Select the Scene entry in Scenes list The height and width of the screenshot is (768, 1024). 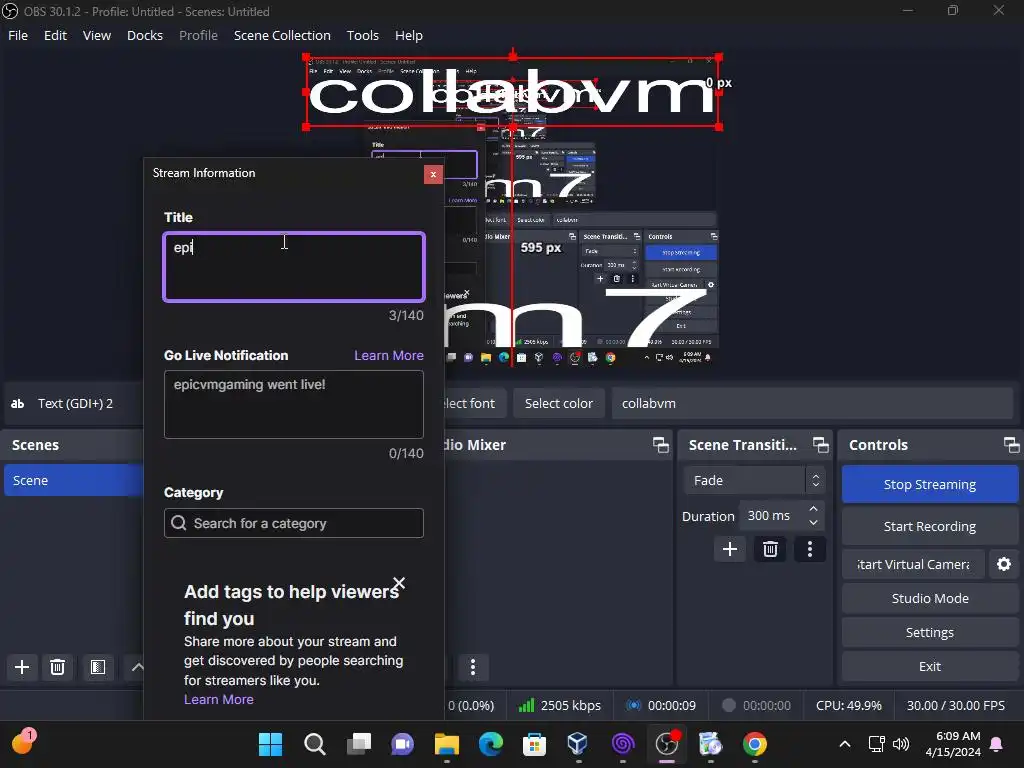coord(74,480)
